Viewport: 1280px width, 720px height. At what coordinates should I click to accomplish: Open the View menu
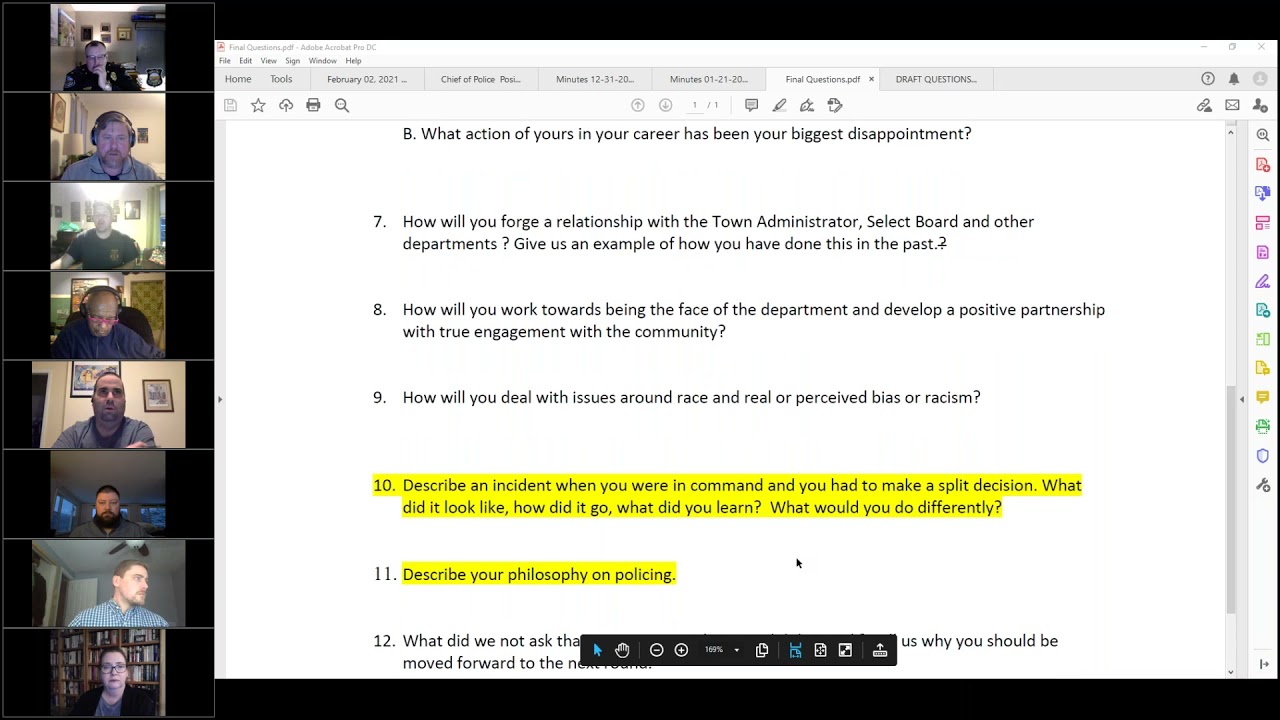[268, 61]
